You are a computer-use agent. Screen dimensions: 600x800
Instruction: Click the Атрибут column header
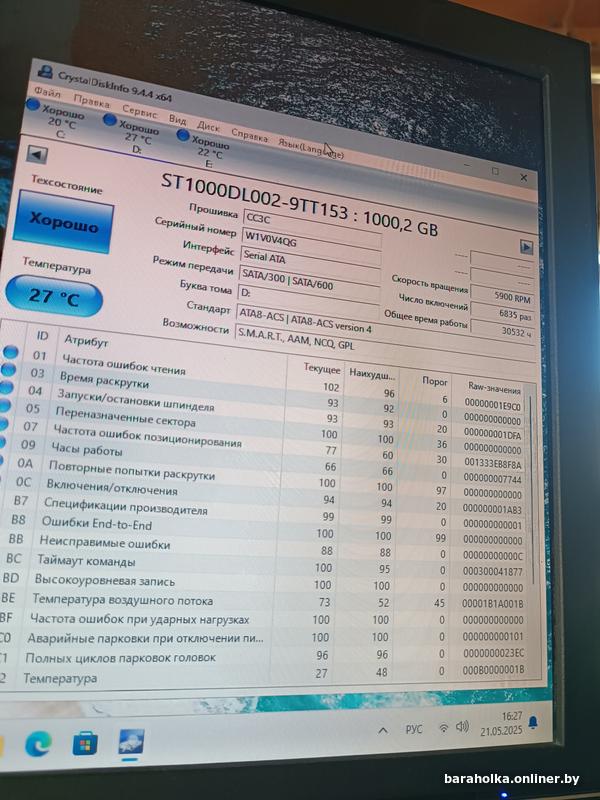tap(85, 341)
